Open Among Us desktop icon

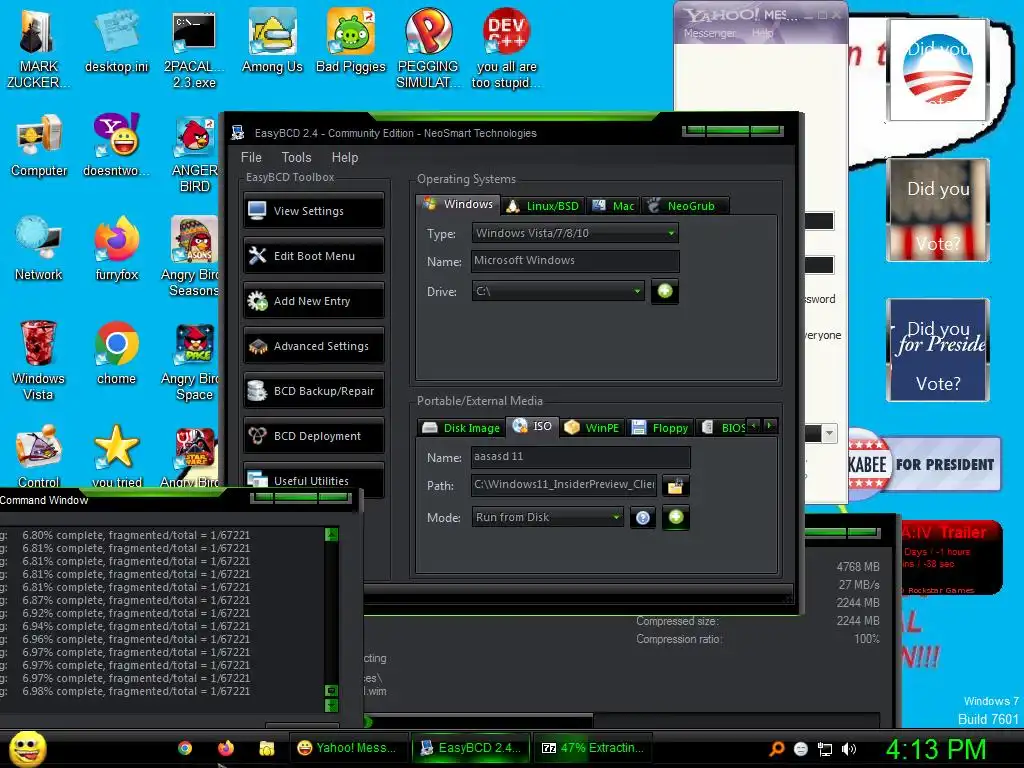(x=272, y=40)
